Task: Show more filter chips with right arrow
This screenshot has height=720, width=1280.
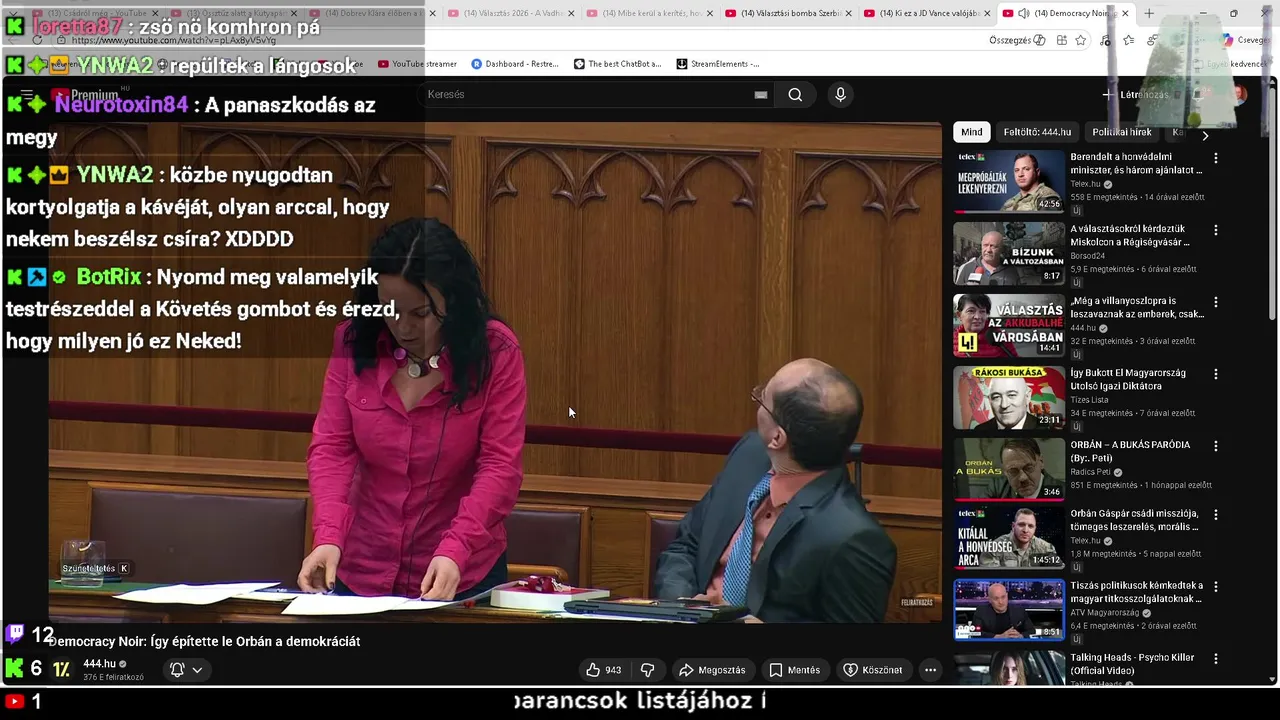Action: 1205,135
